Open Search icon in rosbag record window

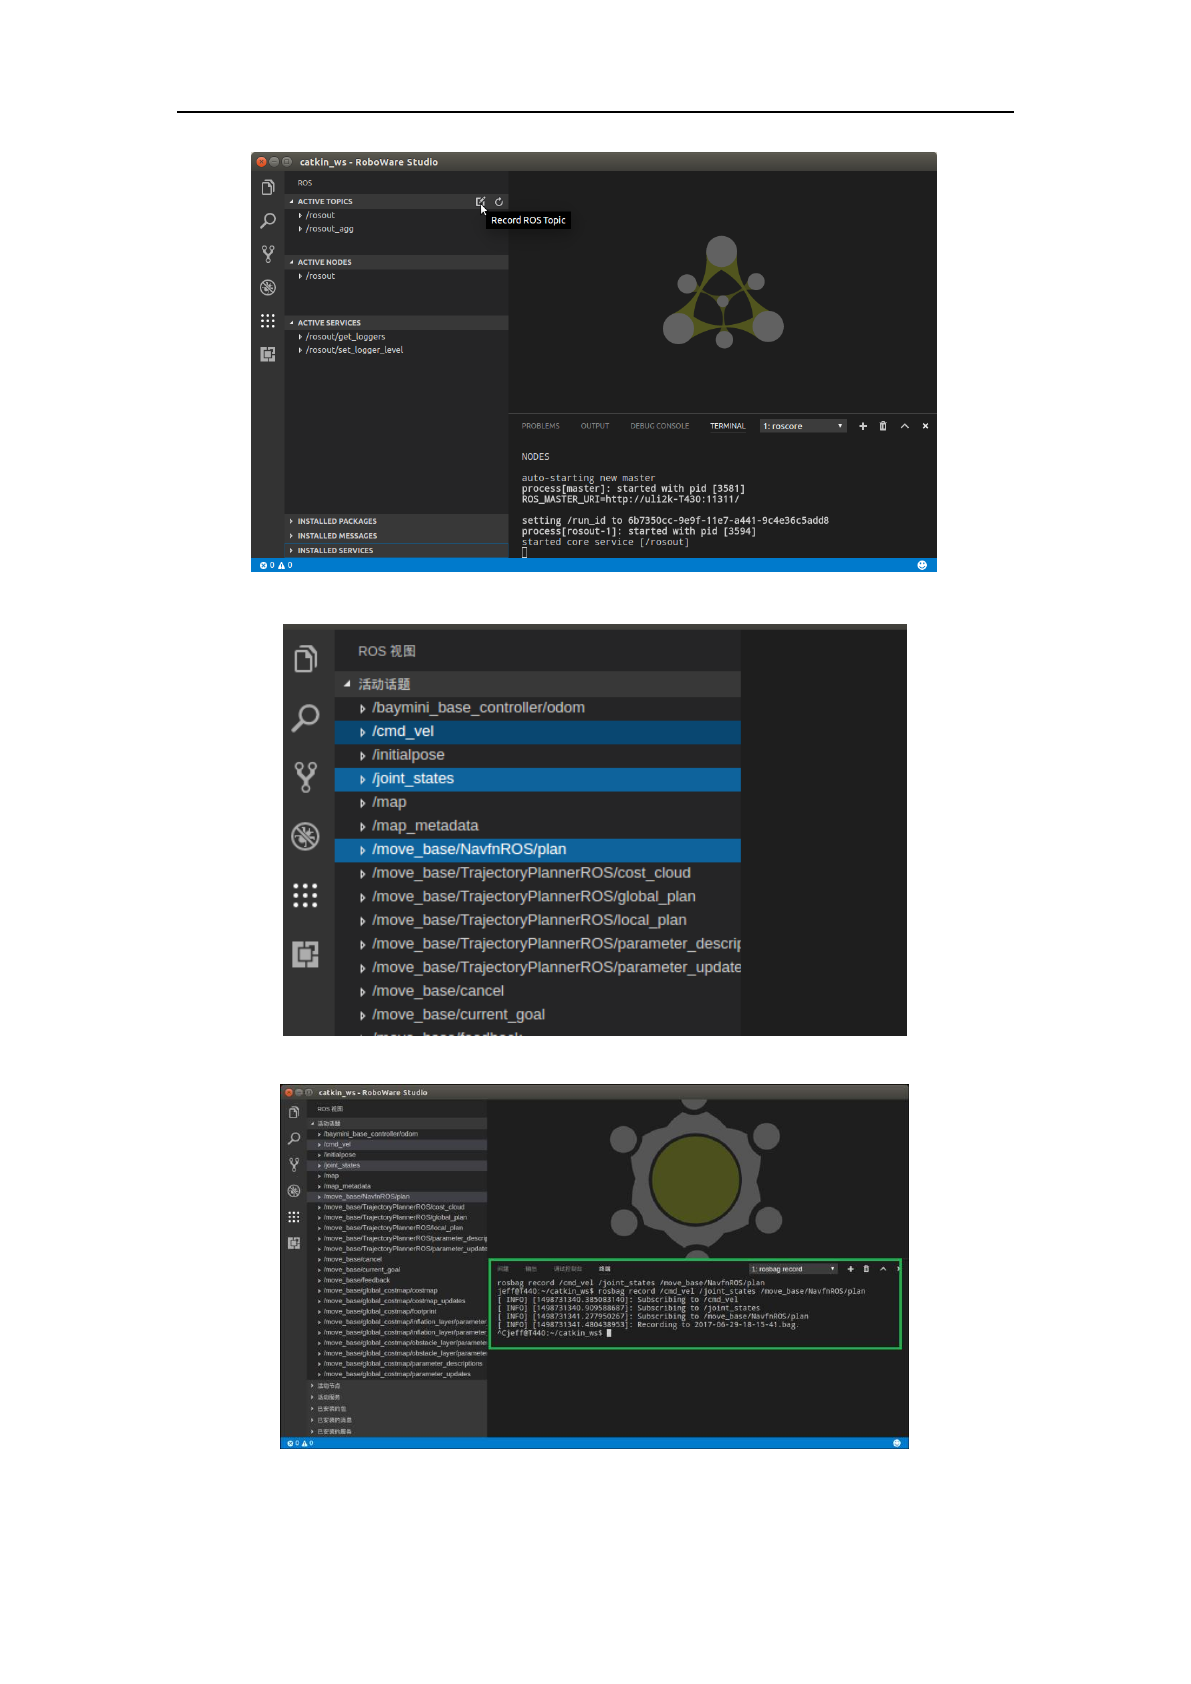(x=294, y=1138)
